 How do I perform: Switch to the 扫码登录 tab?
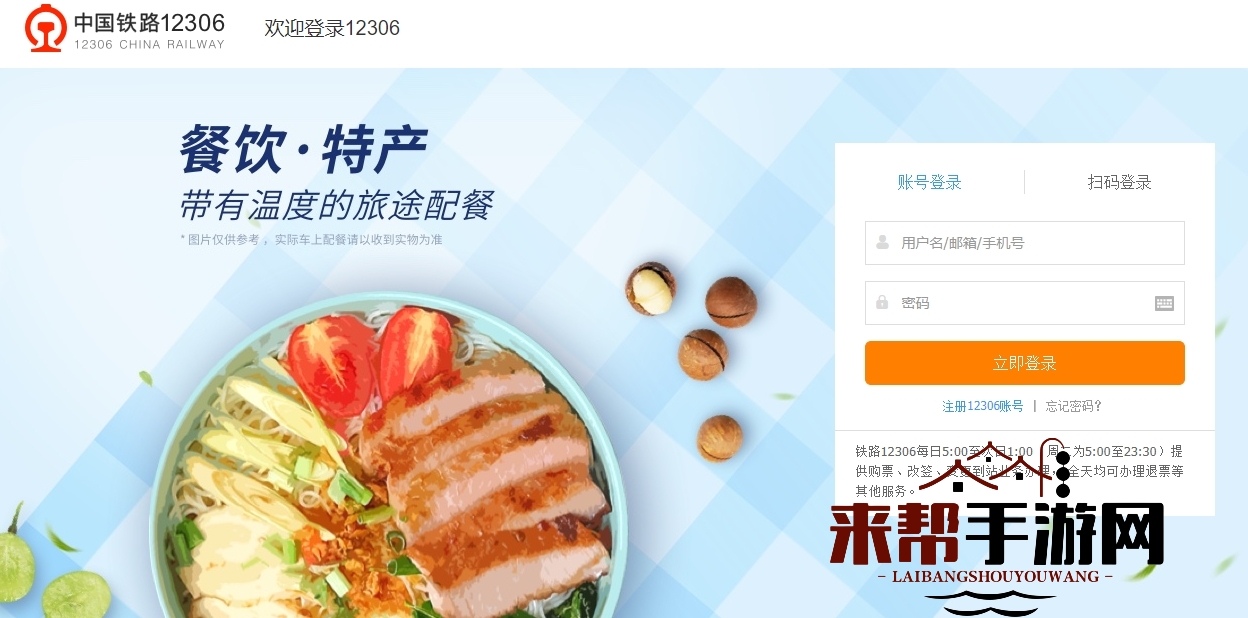pyautogui.click(x=1120, y=182)
